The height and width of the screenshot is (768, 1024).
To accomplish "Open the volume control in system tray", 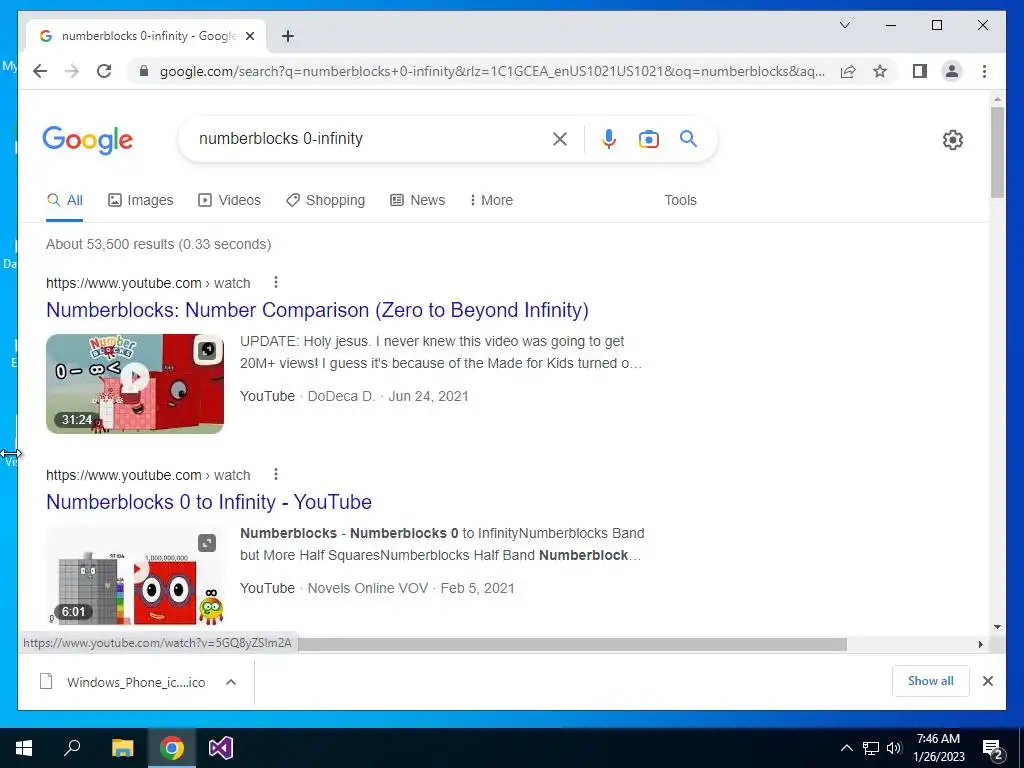I will [x=894, y=748].
